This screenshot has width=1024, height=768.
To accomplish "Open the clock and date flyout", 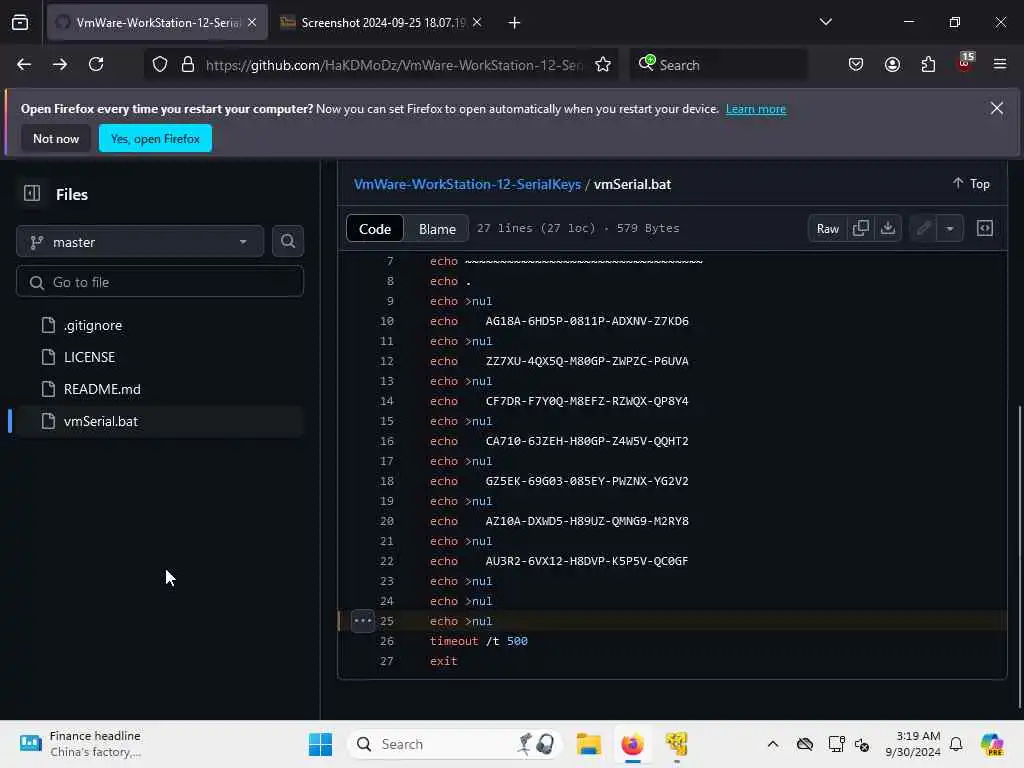I will click(x=913, y=744).
